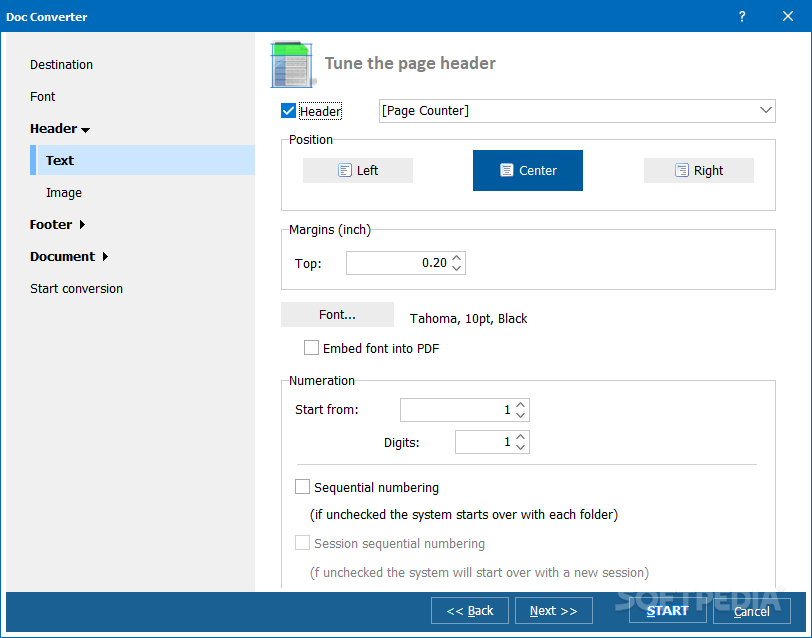Uncheck the Header checkbox
Screen dimensions: 812x638
[x=288, y=111]
